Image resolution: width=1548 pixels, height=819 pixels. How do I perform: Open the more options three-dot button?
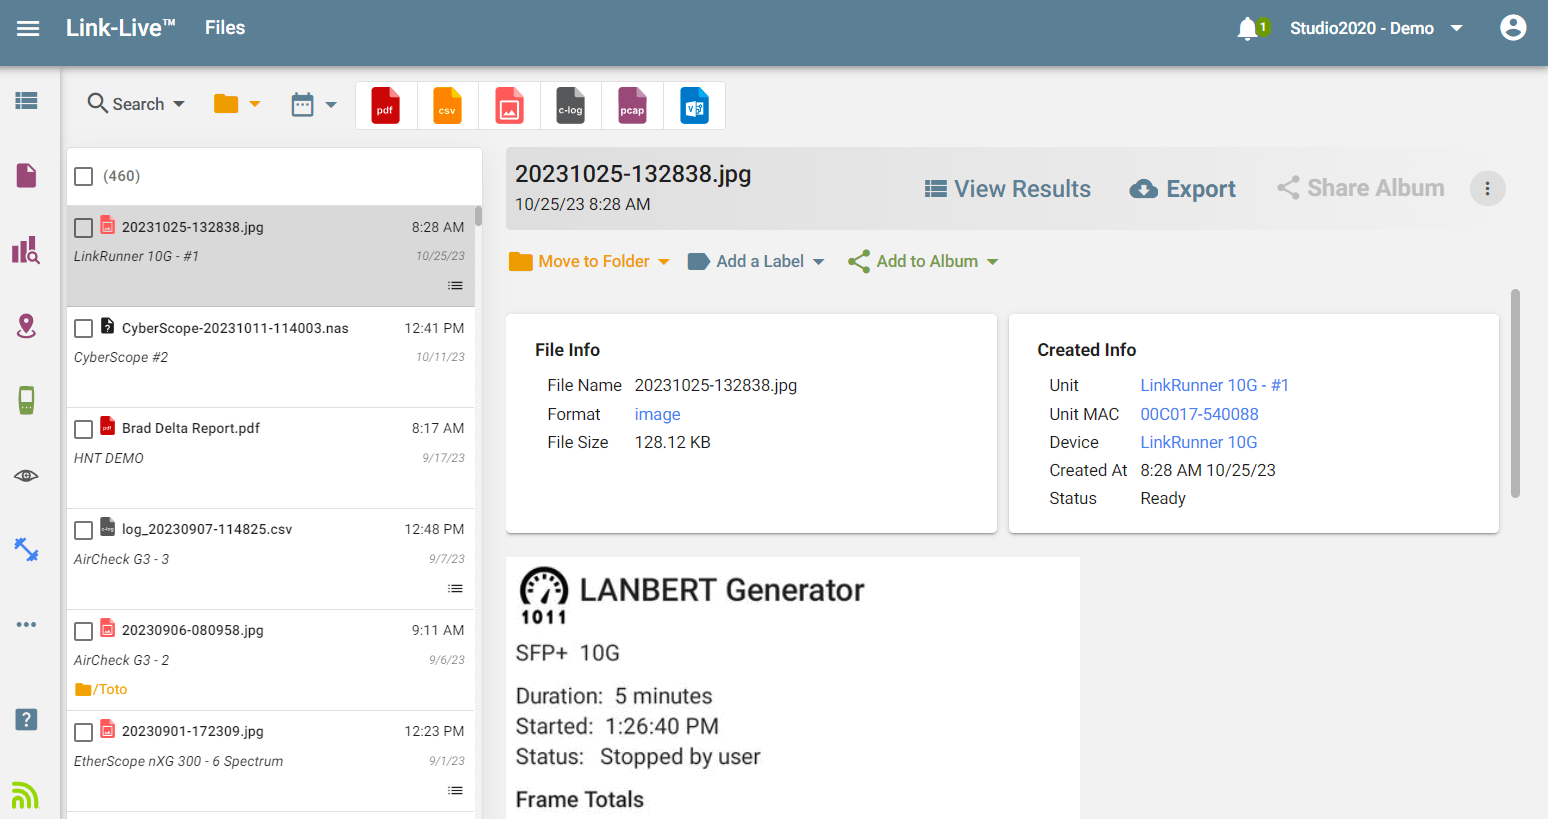point(1487,189)
